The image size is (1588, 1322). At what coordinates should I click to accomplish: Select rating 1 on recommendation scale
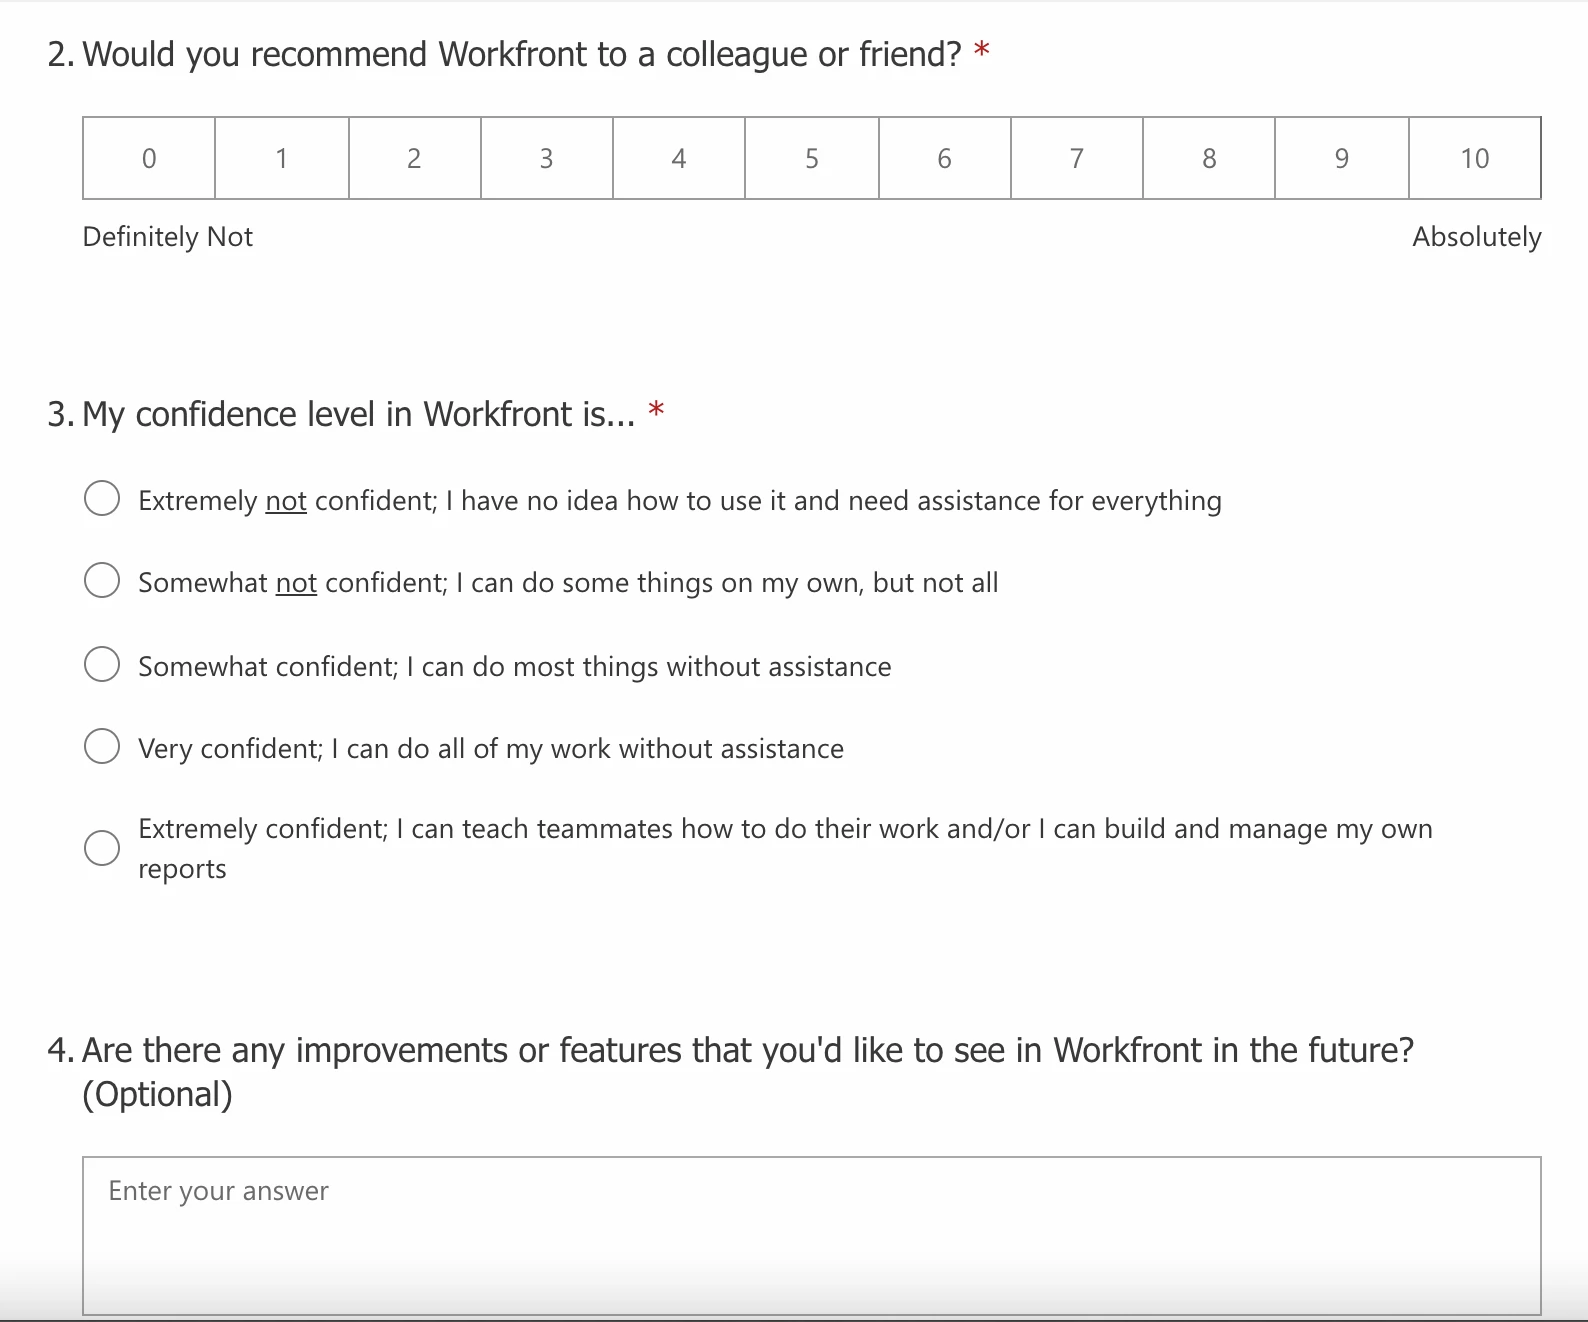click(x=282, y=158)
